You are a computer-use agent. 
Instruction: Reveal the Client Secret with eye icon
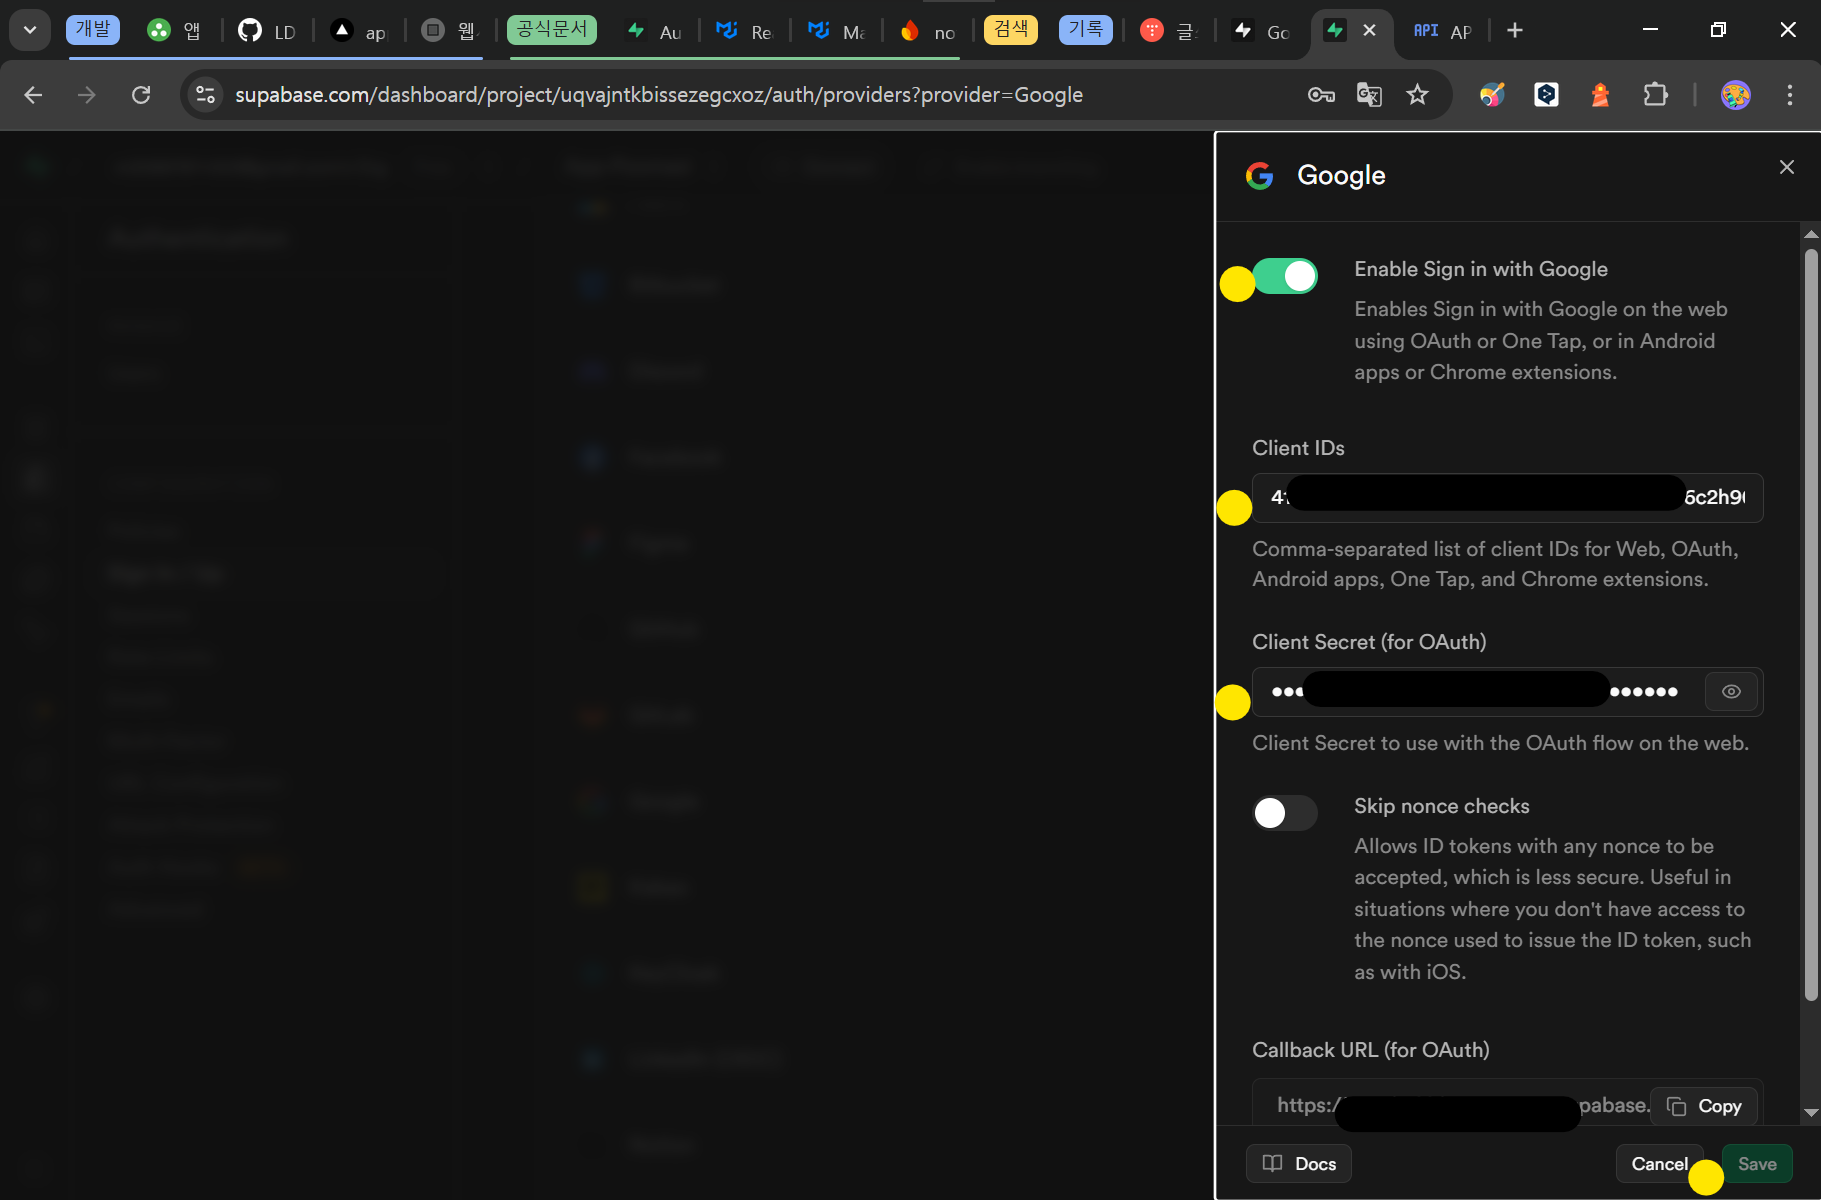click(x=1731, y=692)
